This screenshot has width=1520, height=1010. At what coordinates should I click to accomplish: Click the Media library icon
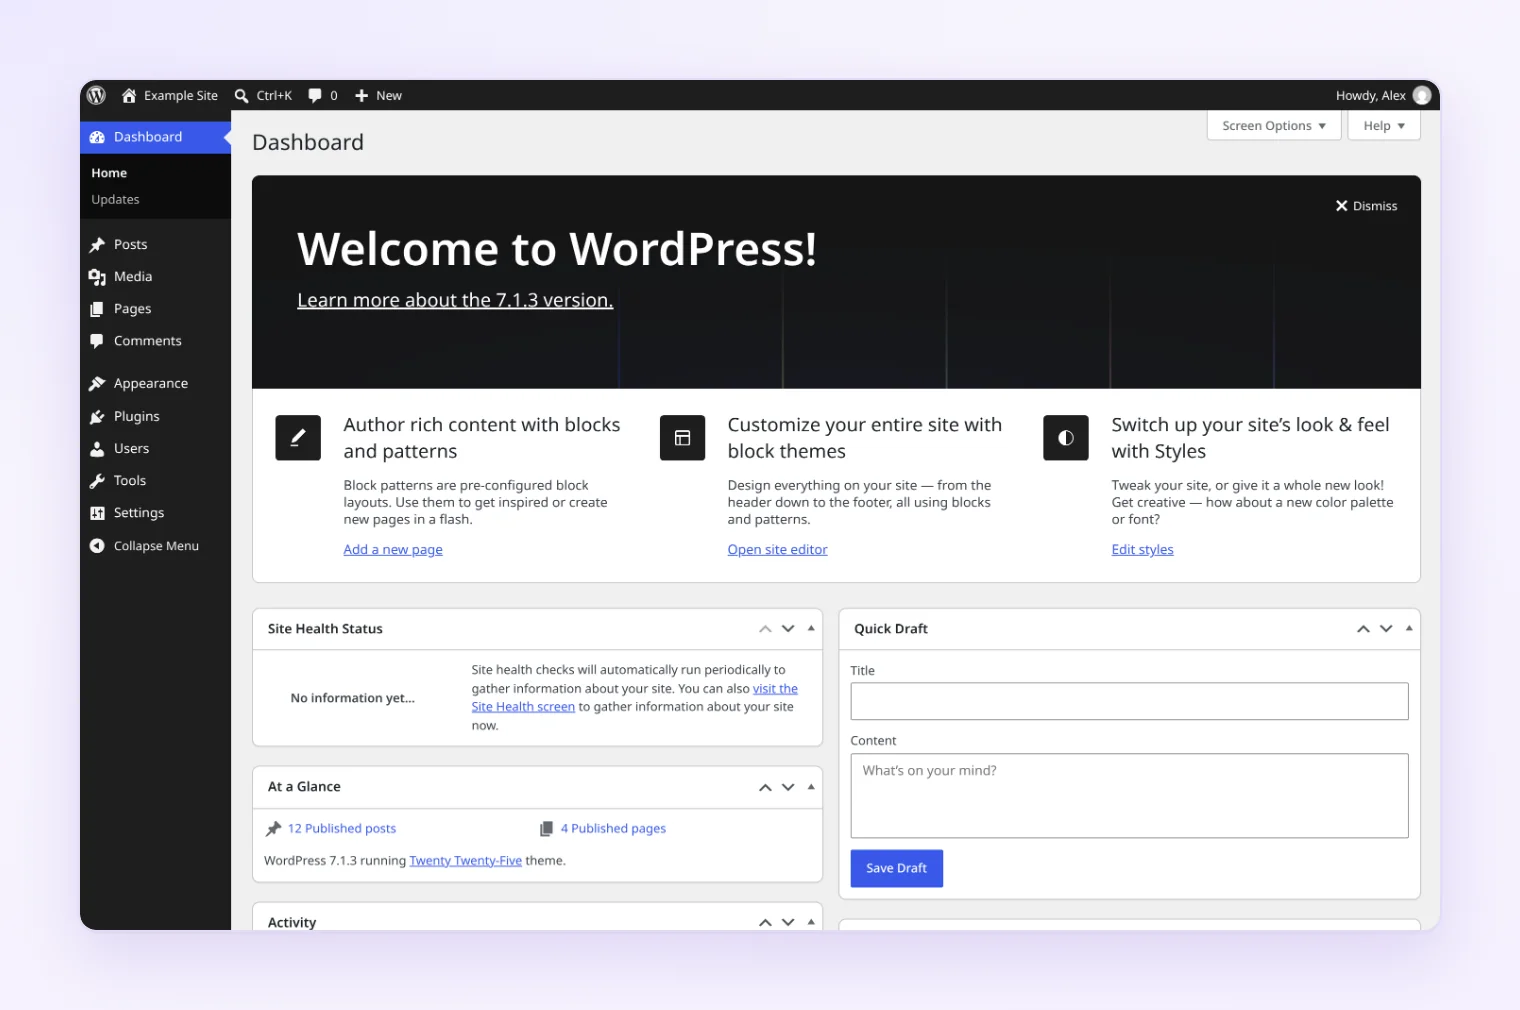(97, 277)
